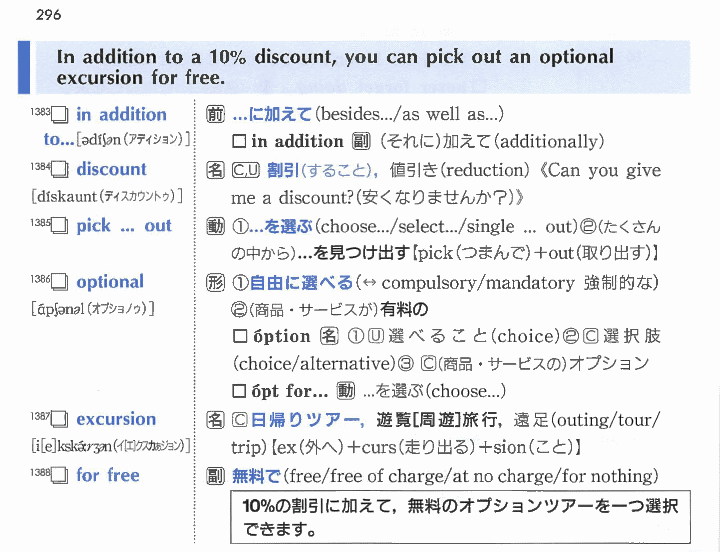Image resolution: width=720 pixels, height=552 pixels.
Task: Click the 名 icon next to option
Action: tap(328, 337)
